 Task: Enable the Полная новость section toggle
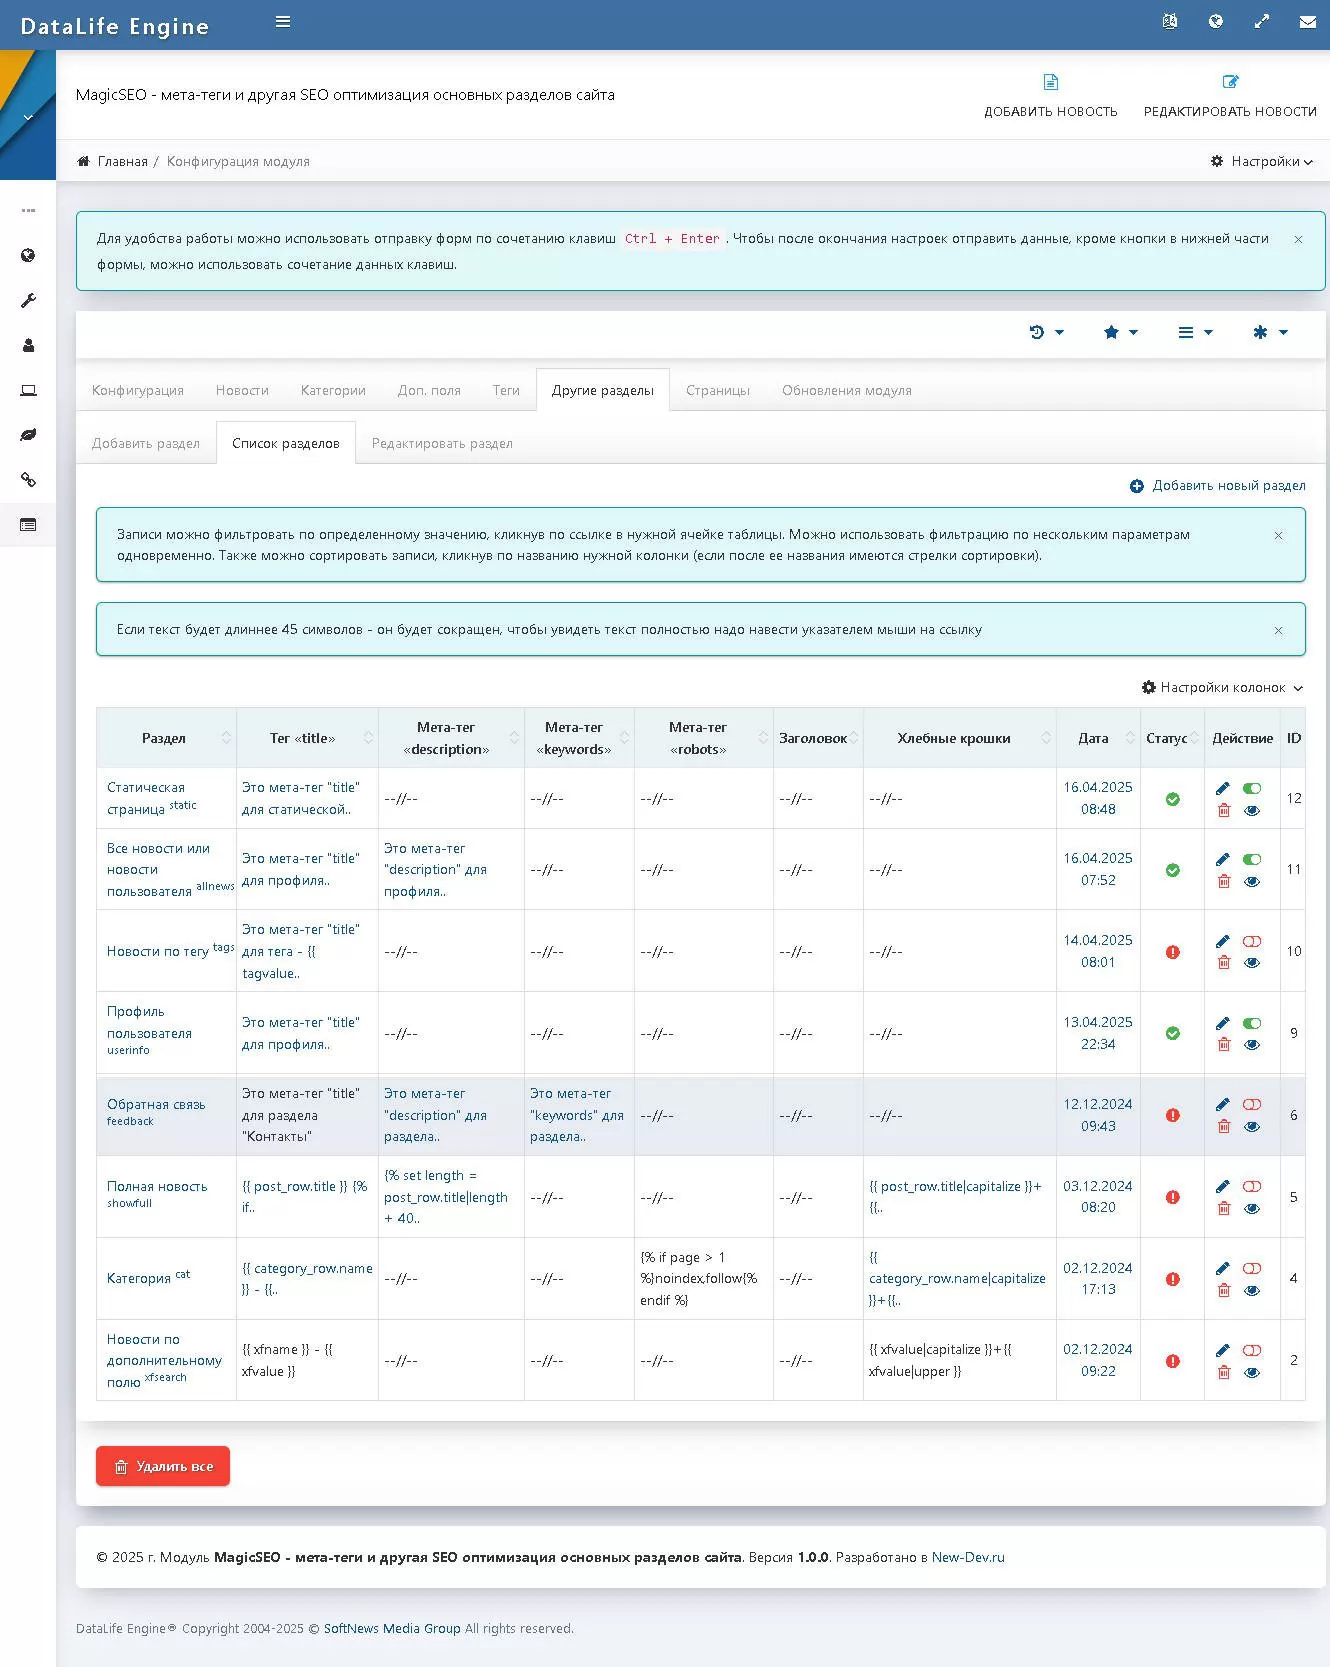coord(1252,1186)
